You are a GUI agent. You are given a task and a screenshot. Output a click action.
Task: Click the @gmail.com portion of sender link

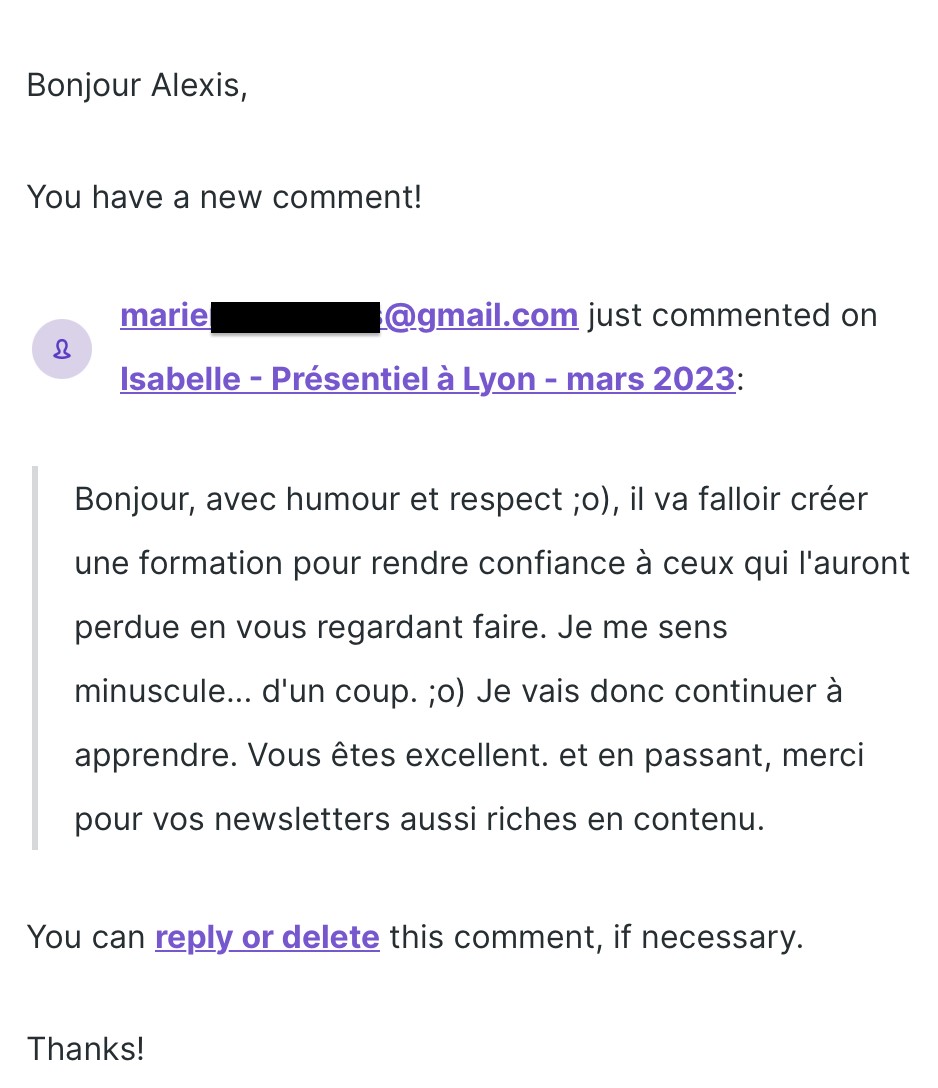pyautogui.click(x=481, y=316)
